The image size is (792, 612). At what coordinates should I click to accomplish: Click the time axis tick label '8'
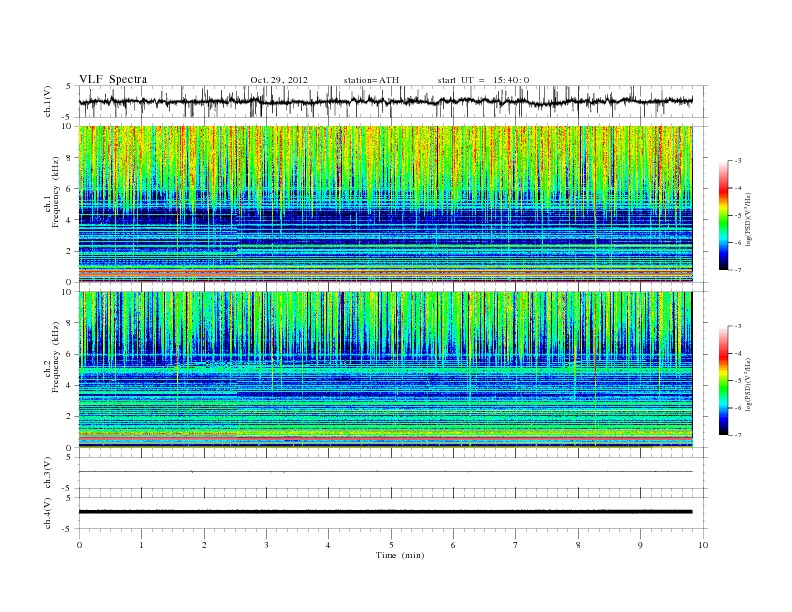[578, 545]
